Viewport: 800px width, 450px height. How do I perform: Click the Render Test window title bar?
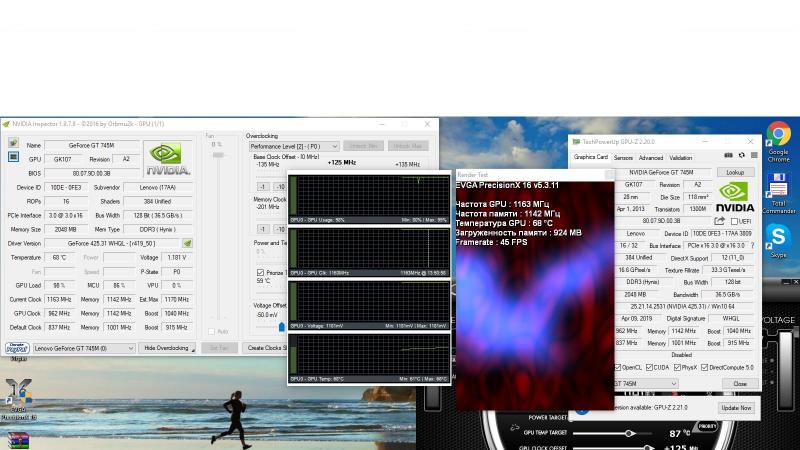pyautogui.click(x=534, y=174)
